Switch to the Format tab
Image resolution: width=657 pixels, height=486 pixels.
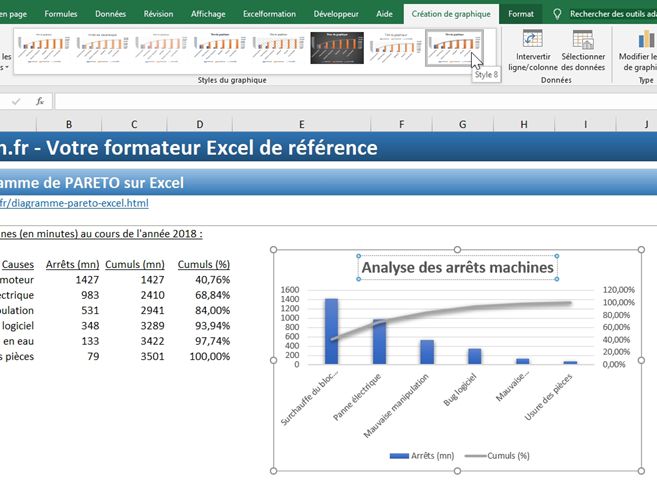tap(520, 14)
